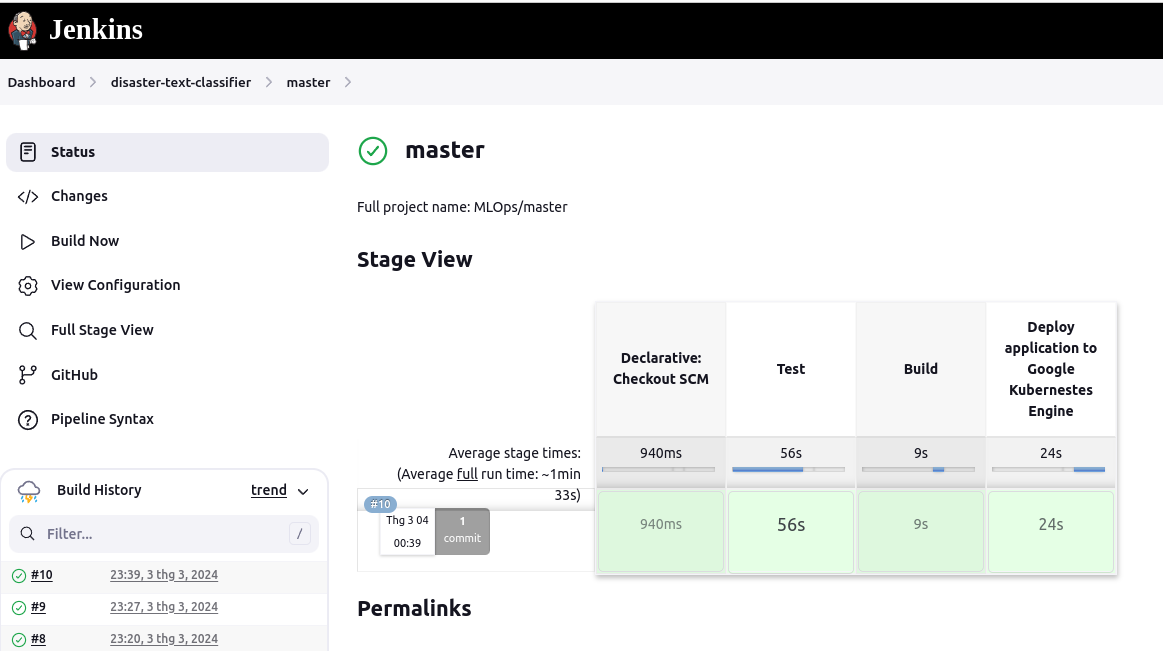
Task: Open timestamp 23:20, 3 thg 3, 2024
Action: [x=164, y=638]
